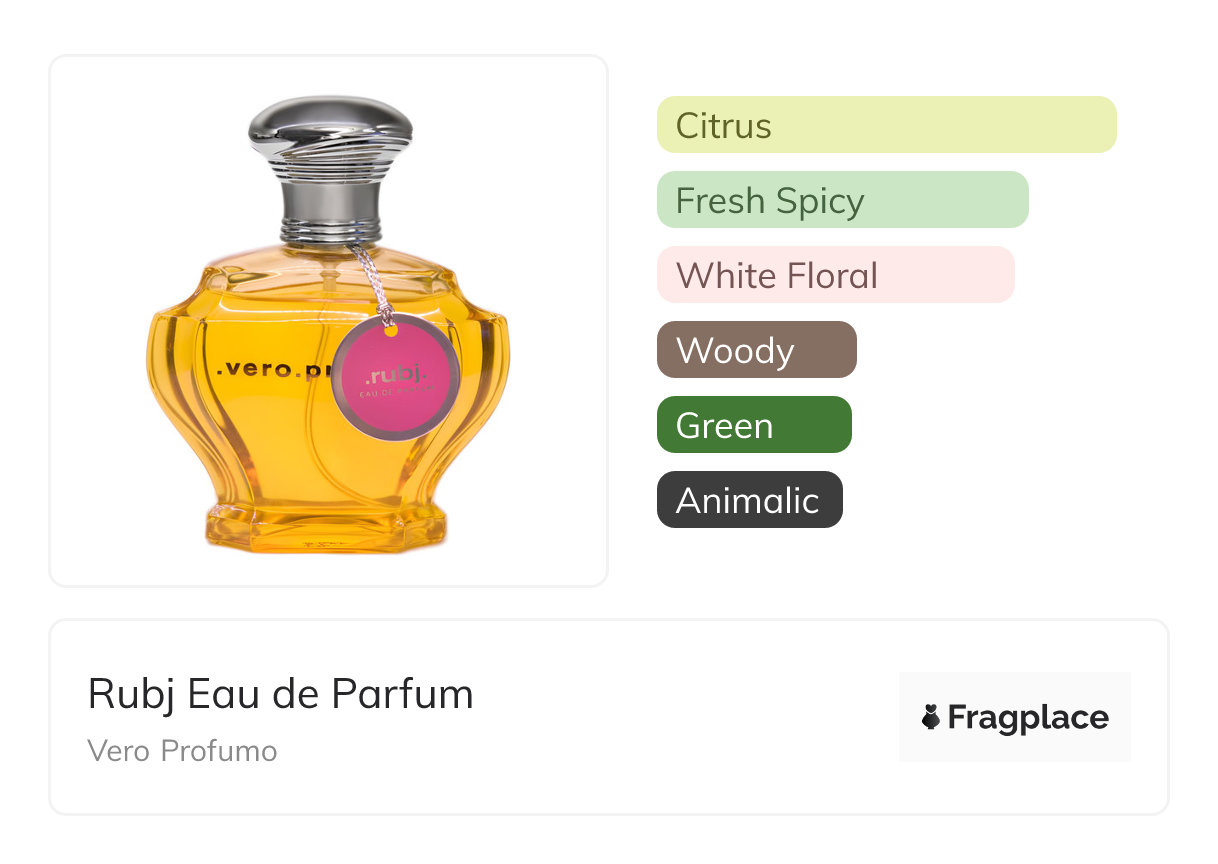Click the Fragplace wordmark text

click(1028, 718)
